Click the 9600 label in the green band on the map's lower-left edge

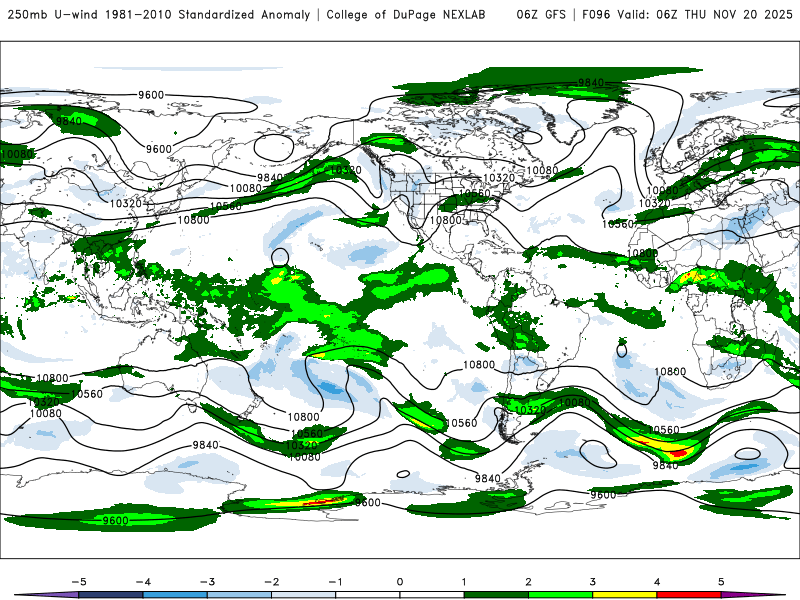115,520
